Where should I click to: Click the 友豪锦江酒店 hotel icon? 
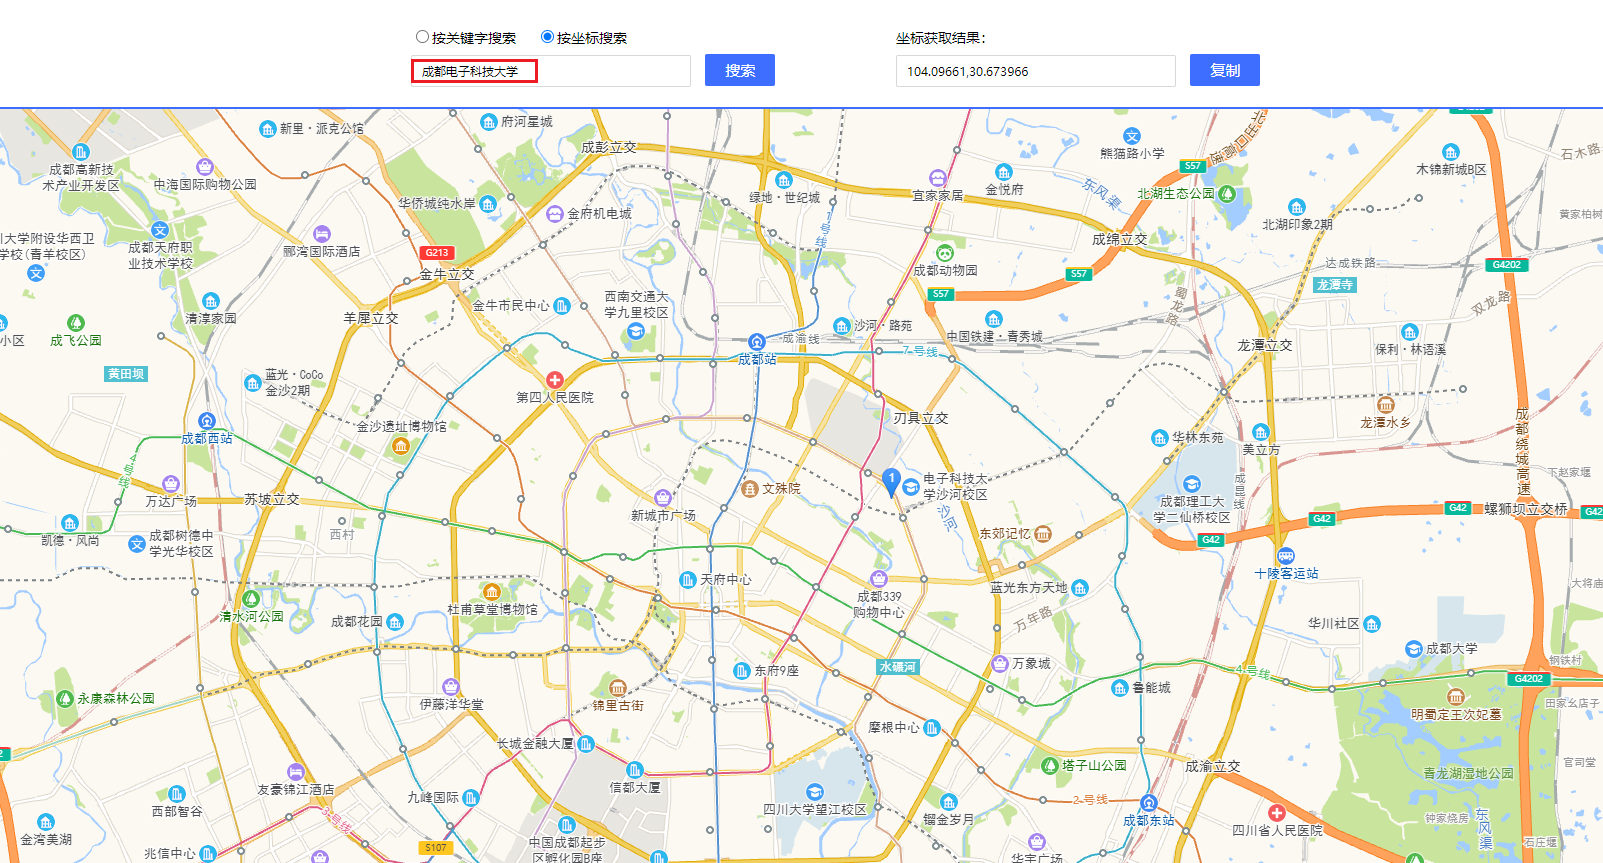click(x=295, y=772)
